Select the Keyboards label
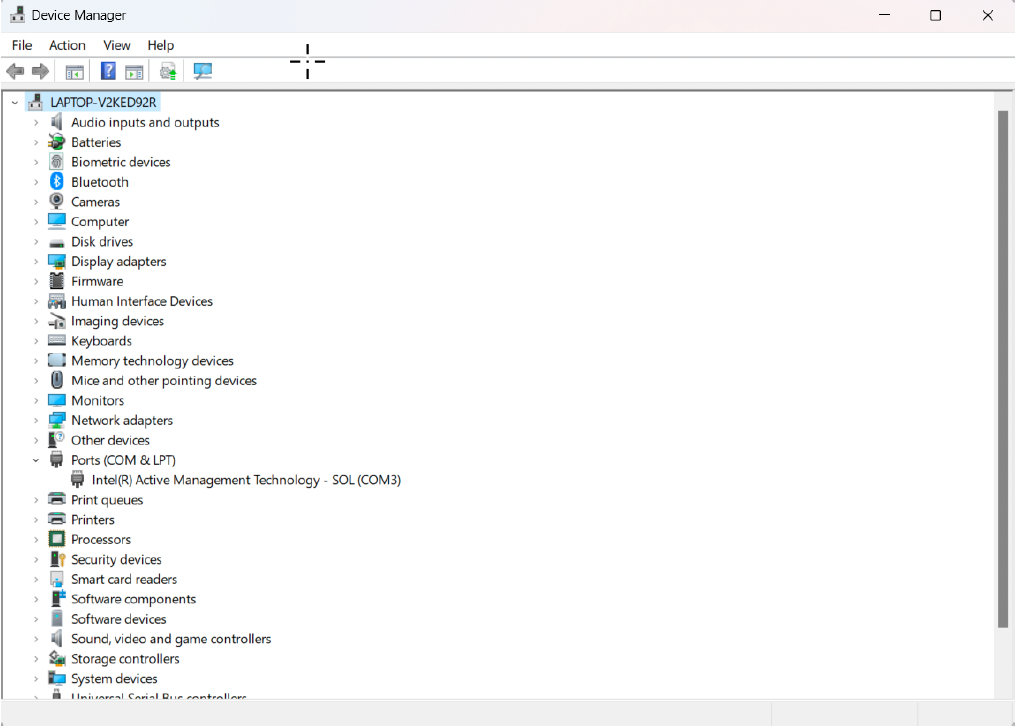Viewport: 1016px width, 728px height. pyautogui.click(x=101, y=341)
